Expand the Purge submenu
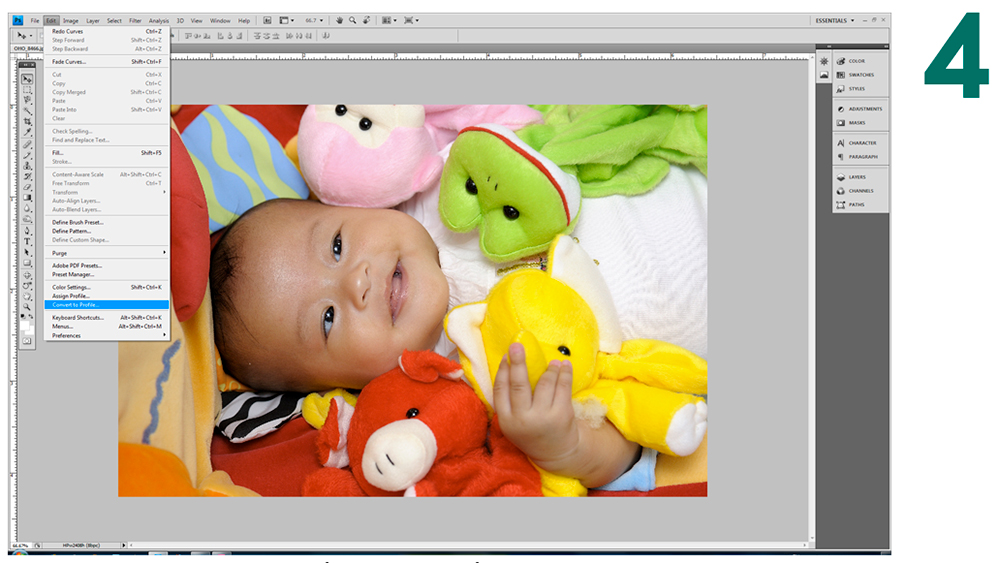 [108, 252]
